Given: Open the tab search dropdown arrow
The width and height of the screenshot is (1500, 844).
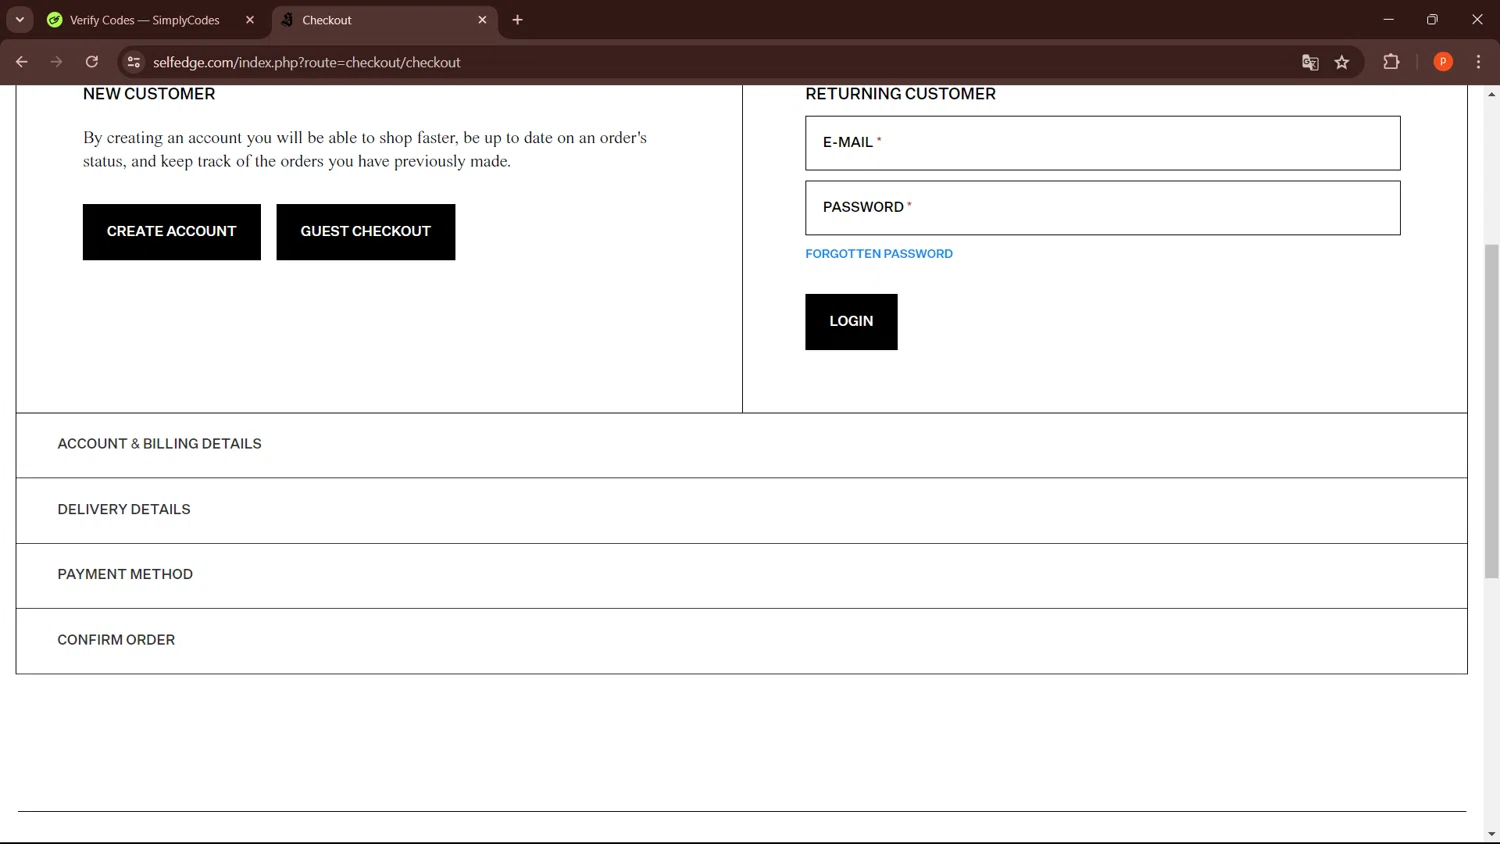Looking at the screenshot, I should [20, 20].
